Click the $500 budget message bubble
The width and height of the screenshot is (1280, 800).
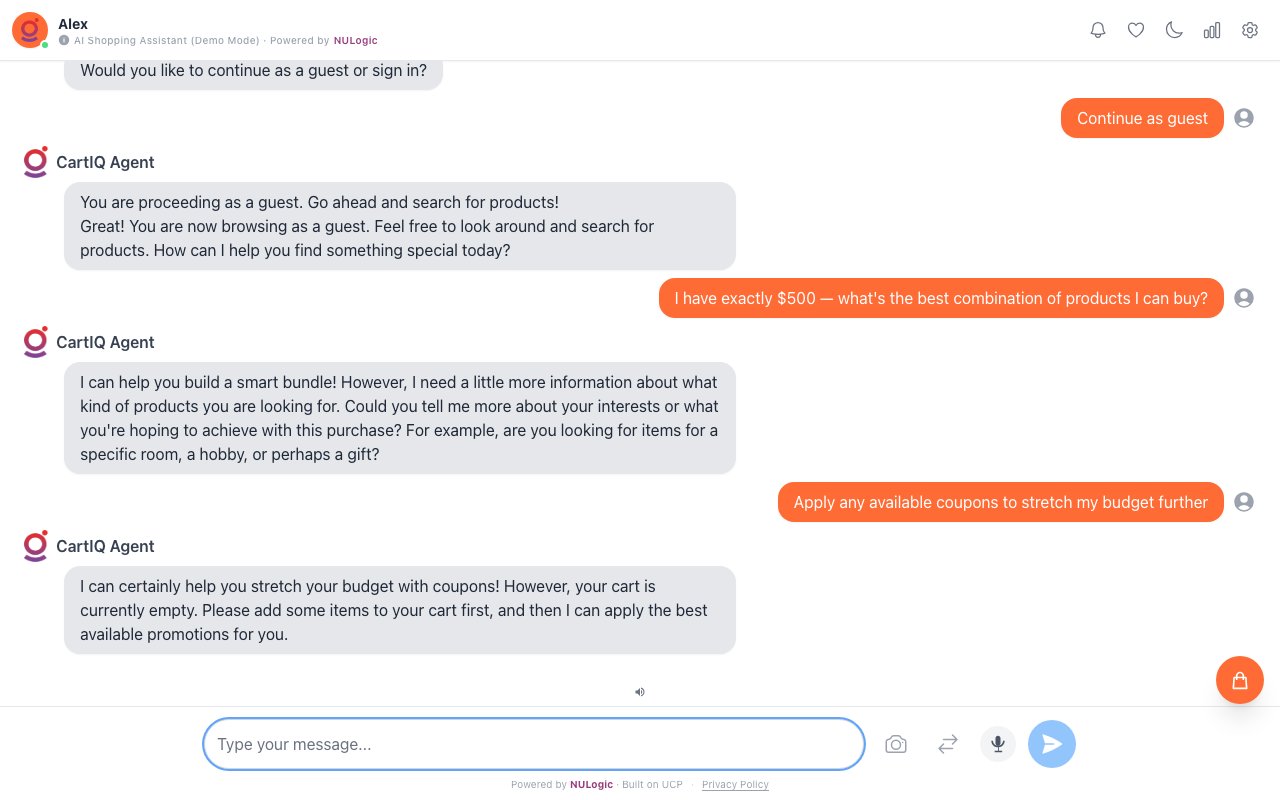(x=941, y=298)
